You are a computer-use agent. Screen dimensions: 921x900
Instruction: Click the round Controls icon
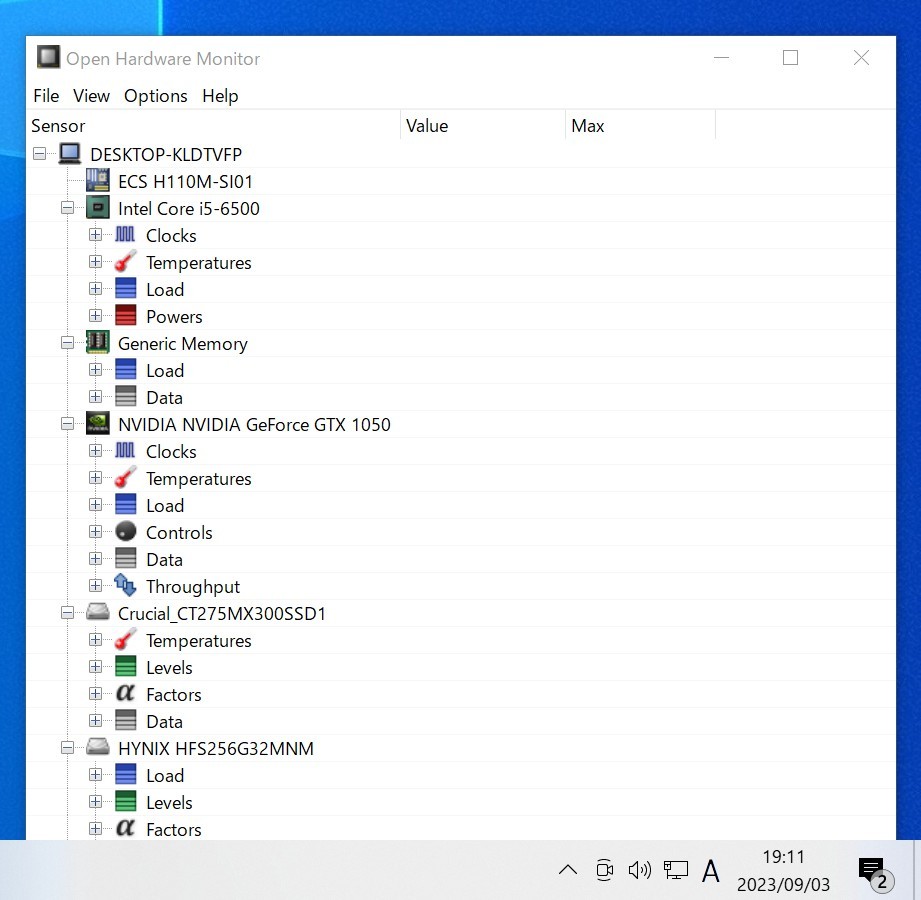pyautogui.click(x=125, y=532)
